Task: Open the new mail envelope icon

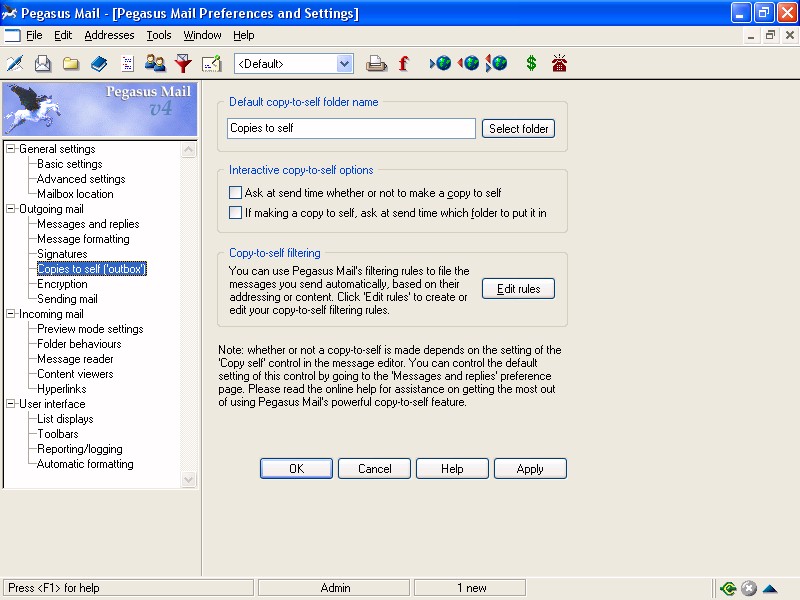Action: pos(43,64)
